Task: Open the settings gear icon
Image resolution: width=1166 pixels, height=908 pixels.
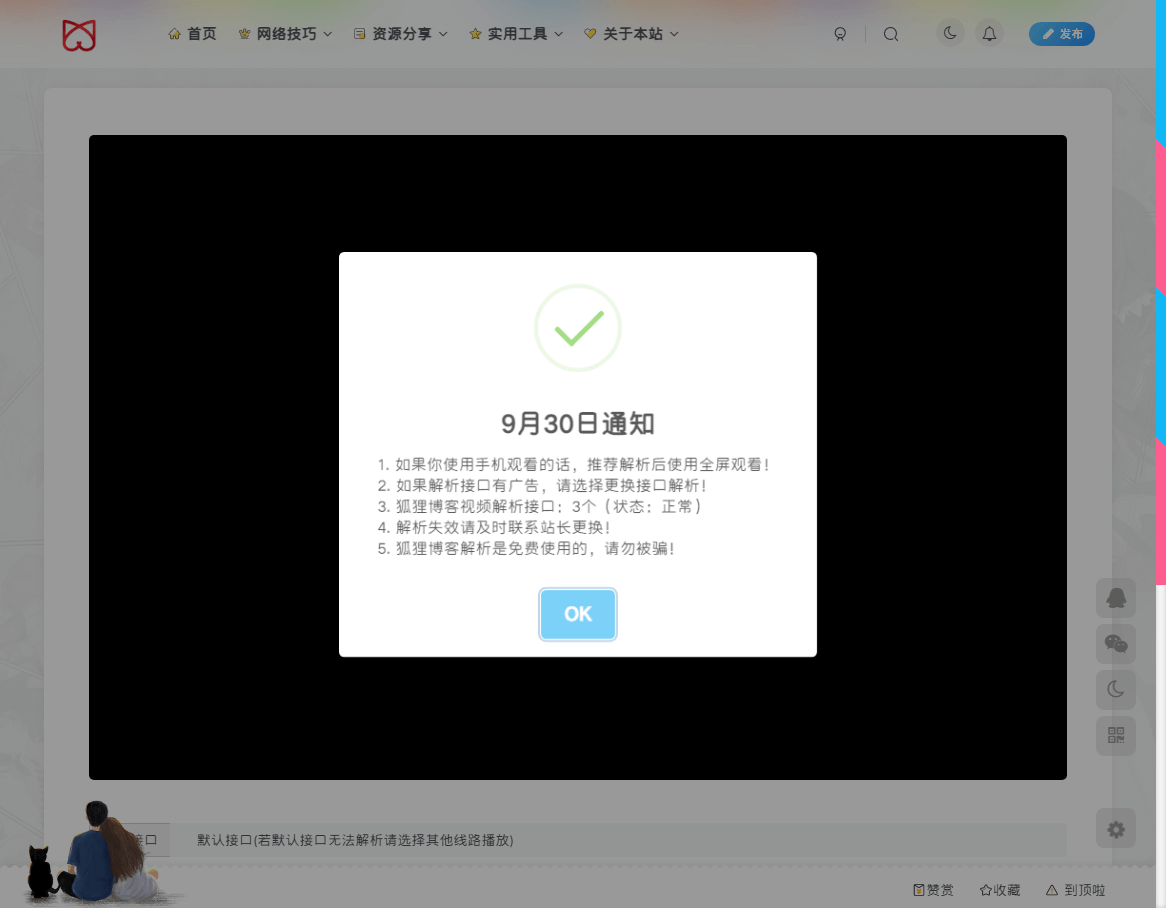Action: (x=1116, y=829)
